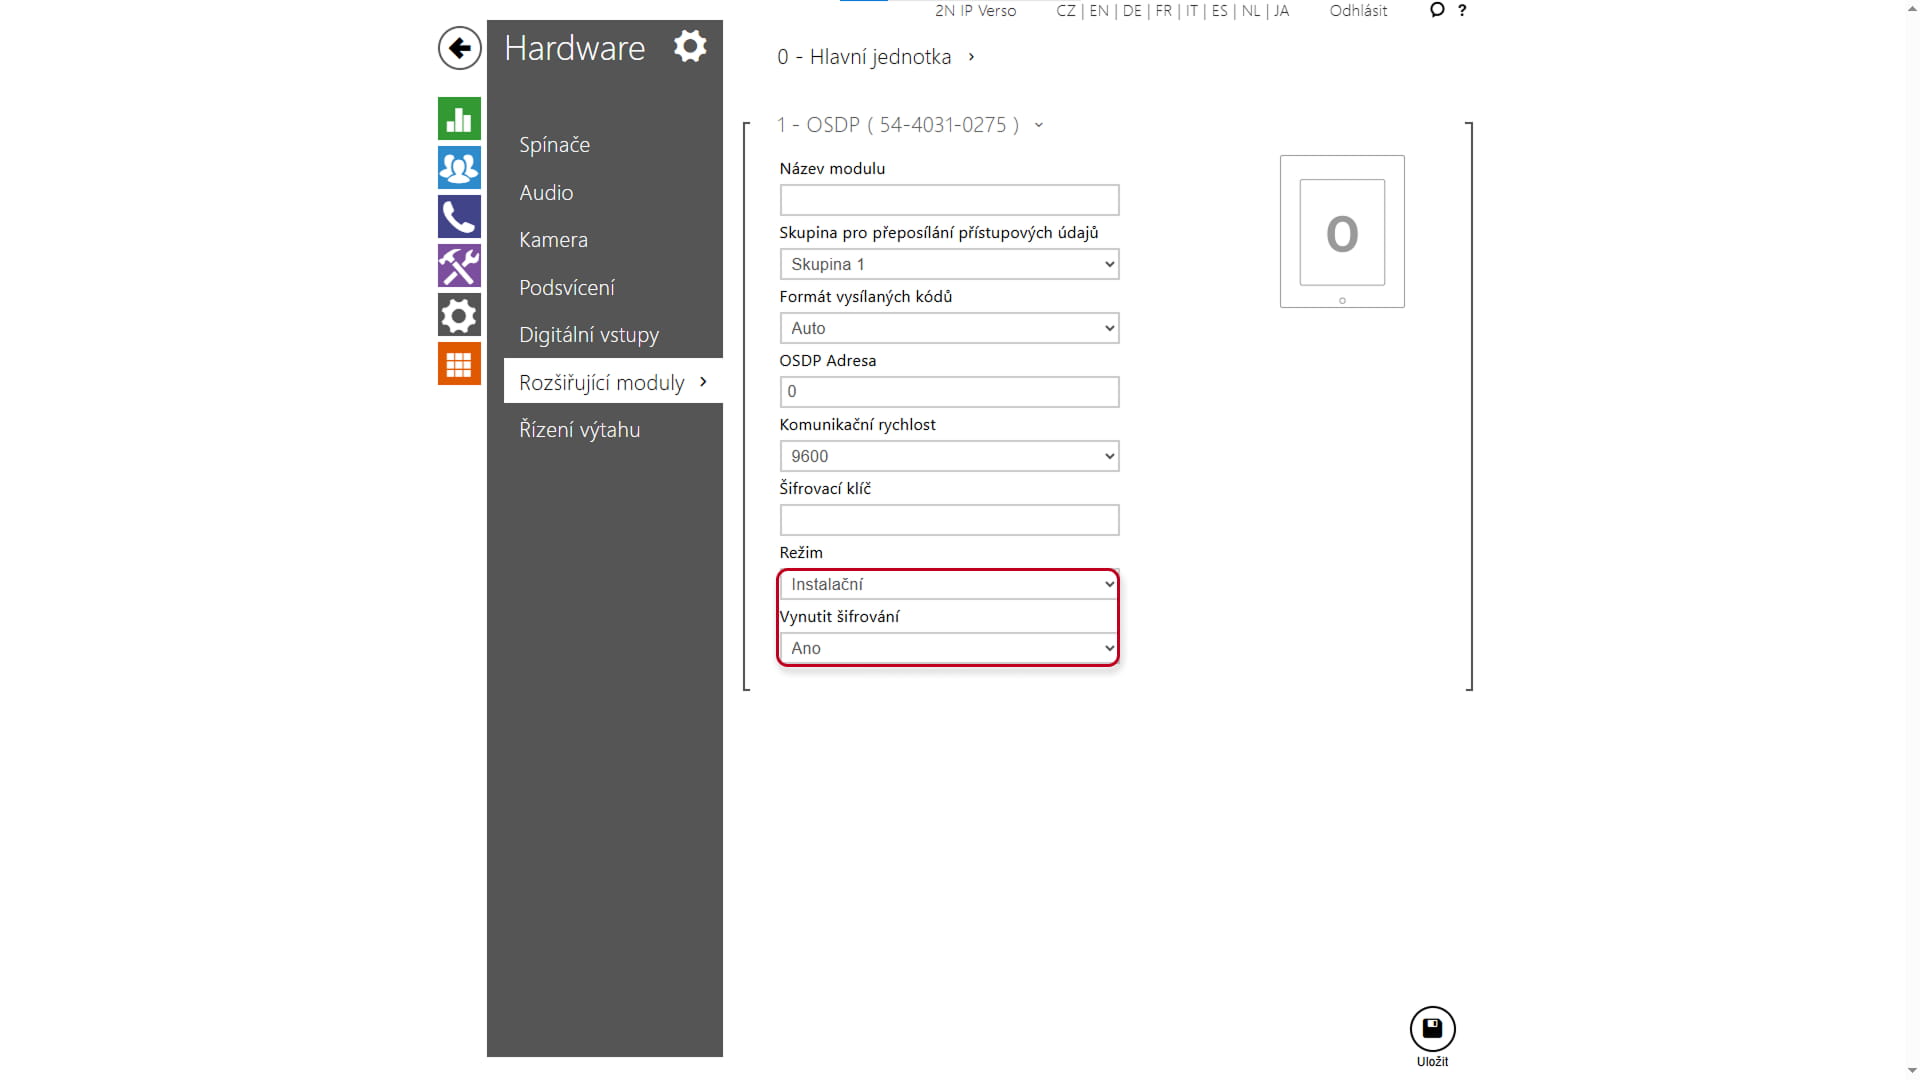
Task: Select Rozšiřující moduly menu item
Action: [x=612, y=382]
